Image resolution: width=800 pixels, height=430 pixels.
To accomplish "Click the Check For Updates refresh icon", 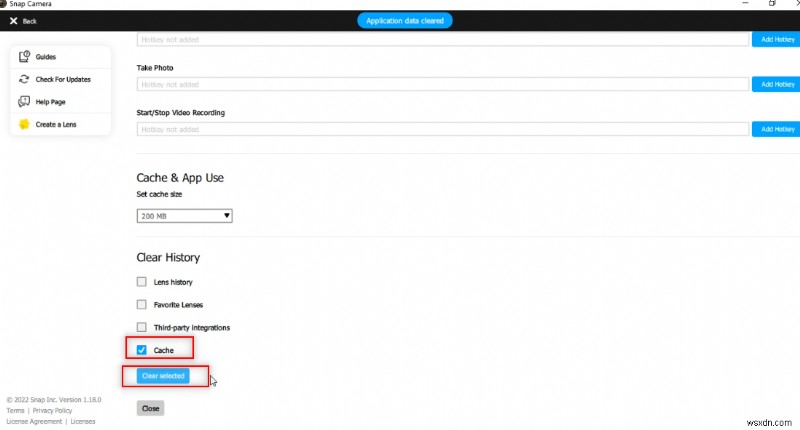I will tap(24, 79).
